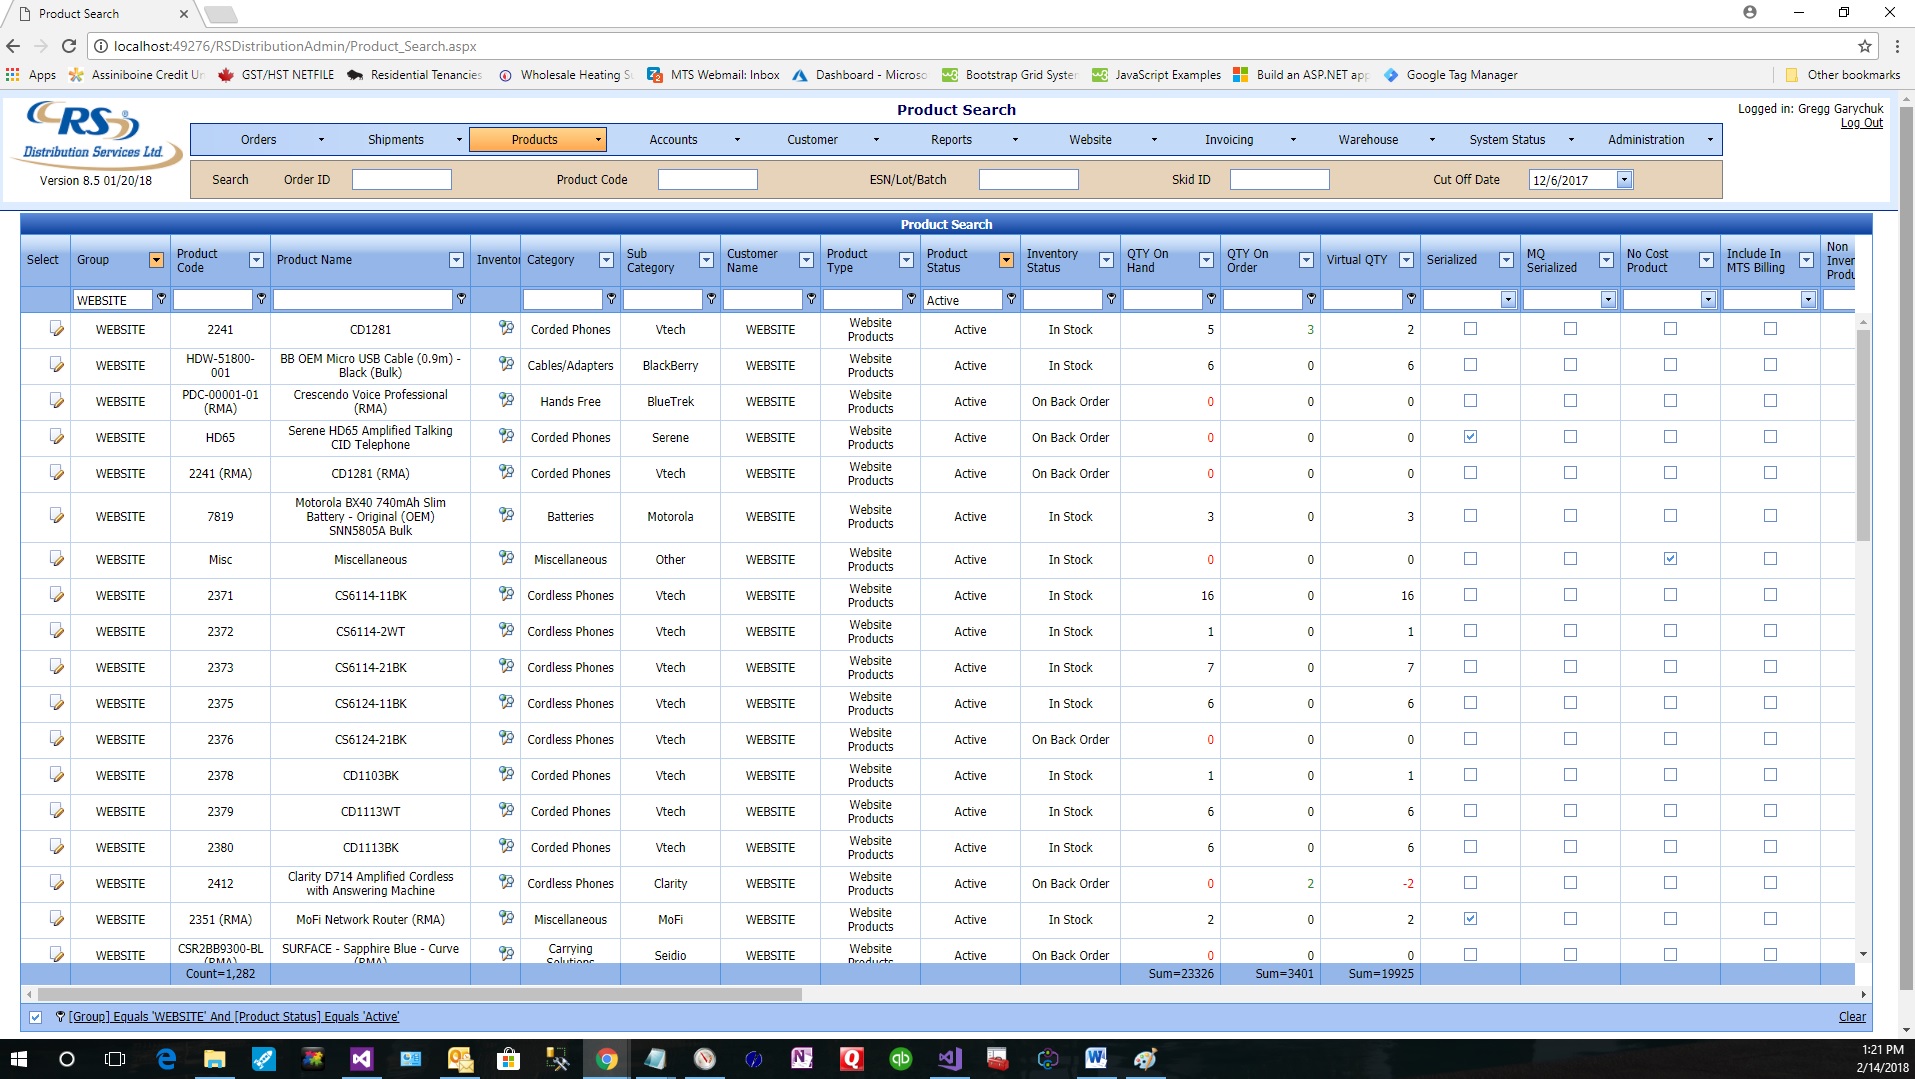Click the Log Out link
The width and height of the screenshot is (1915, 1079).
[1861, 123]
